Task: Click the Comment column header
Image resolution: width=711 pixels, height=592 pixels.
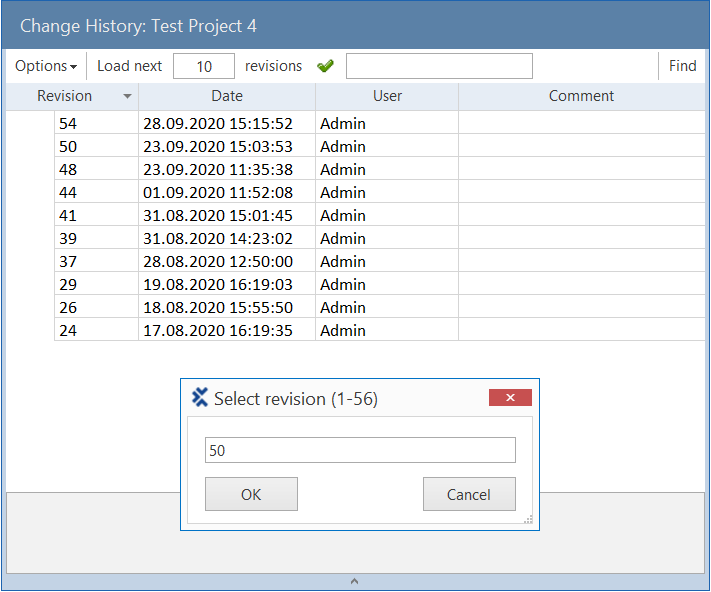Action: pos(581,96)
